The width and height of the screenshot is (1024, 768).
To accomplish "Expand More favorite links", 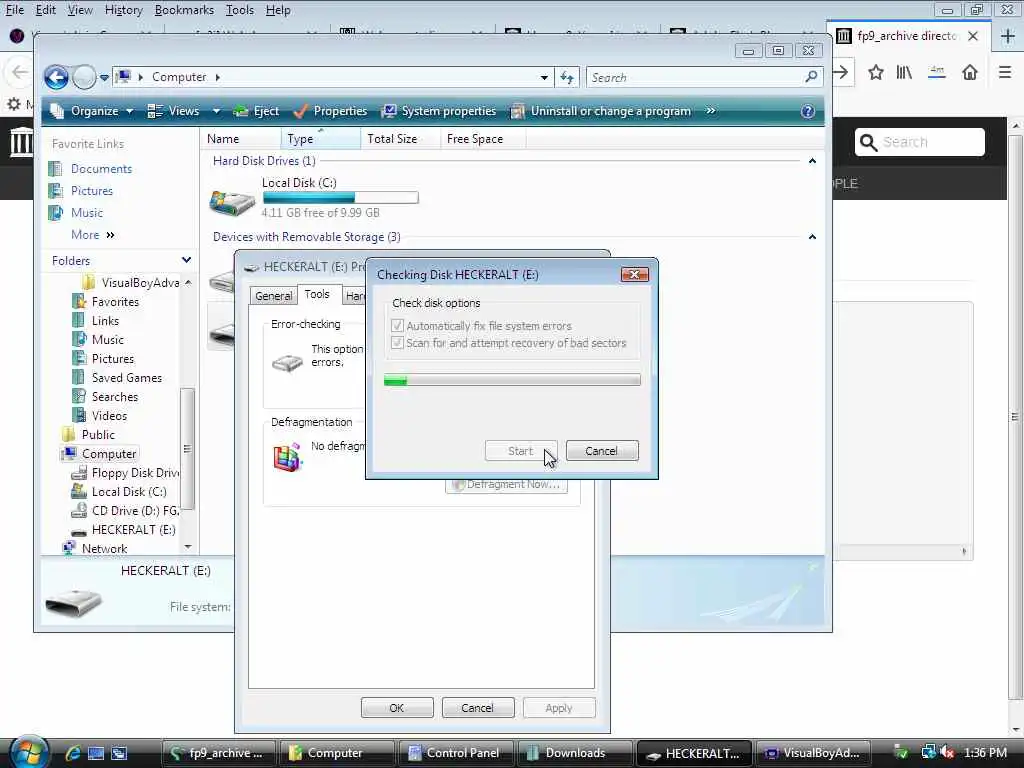I will tap(93, 234).
